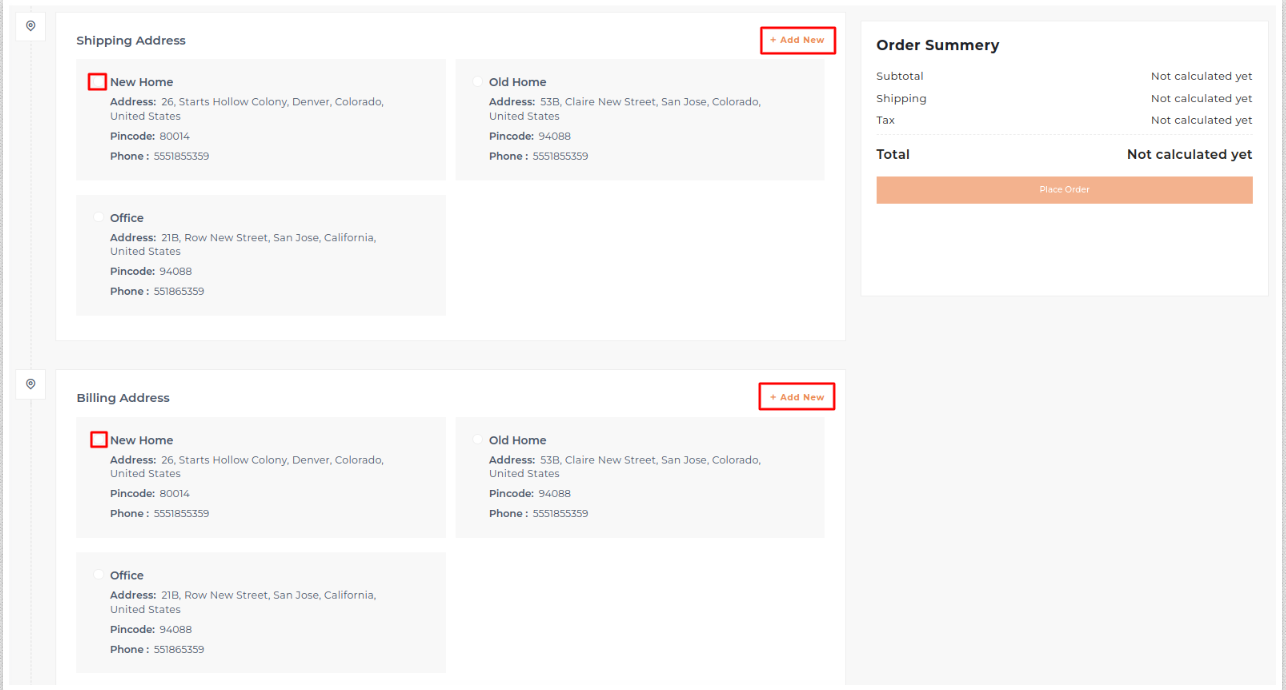Click the Order Summery heading
Viewport: 1286px width, 690px height.
(x=937, y=45)
